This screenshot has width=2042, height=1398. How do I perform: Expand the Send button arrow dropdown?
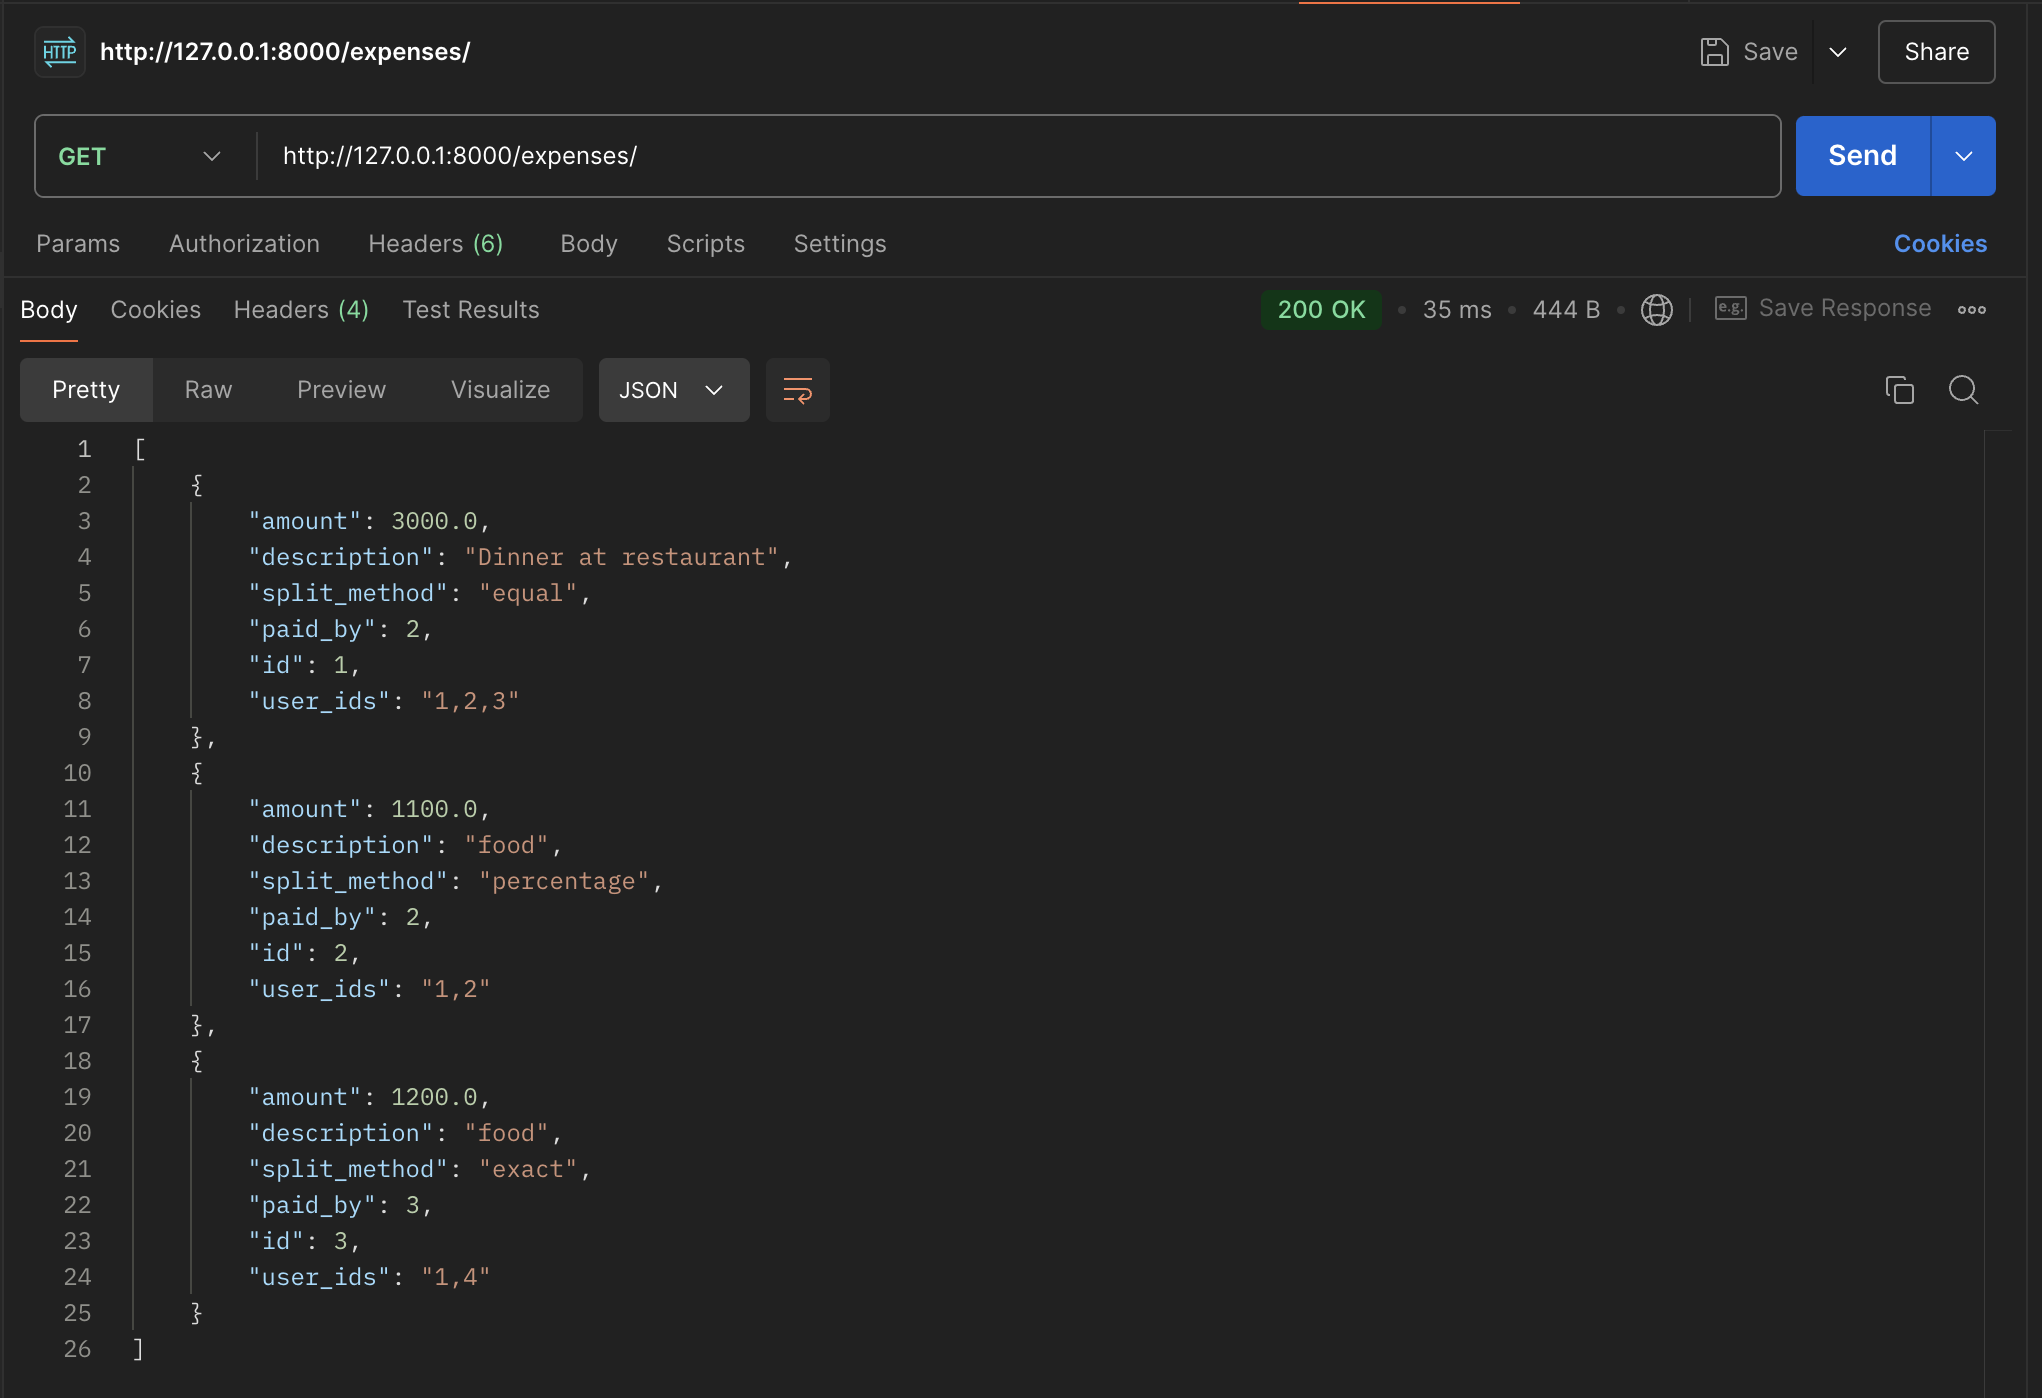(x=1963, y=156)
